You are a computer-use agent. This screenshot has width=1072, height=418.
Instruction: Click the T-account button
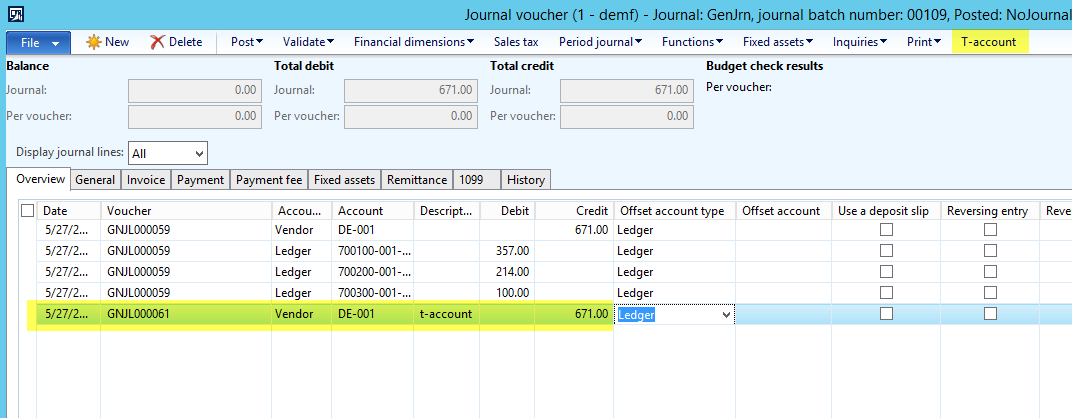click(x=988, y=42)
